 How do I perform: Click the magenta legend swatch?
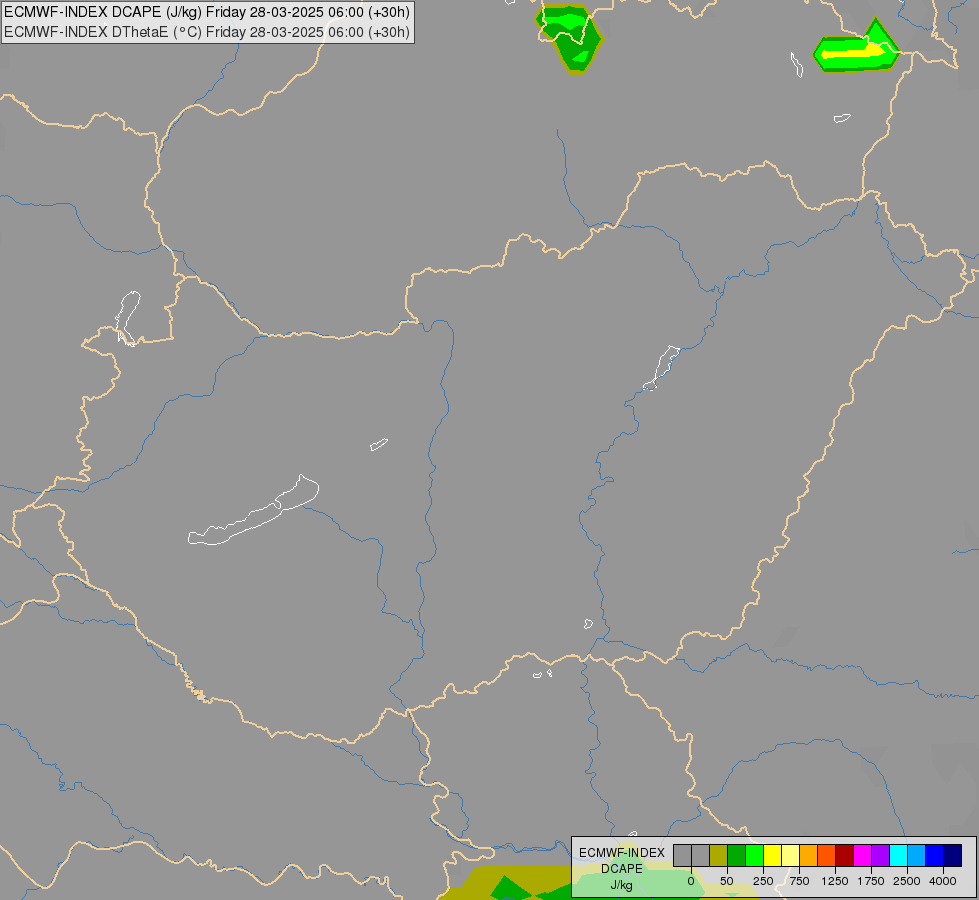click(x=863, y=855)
